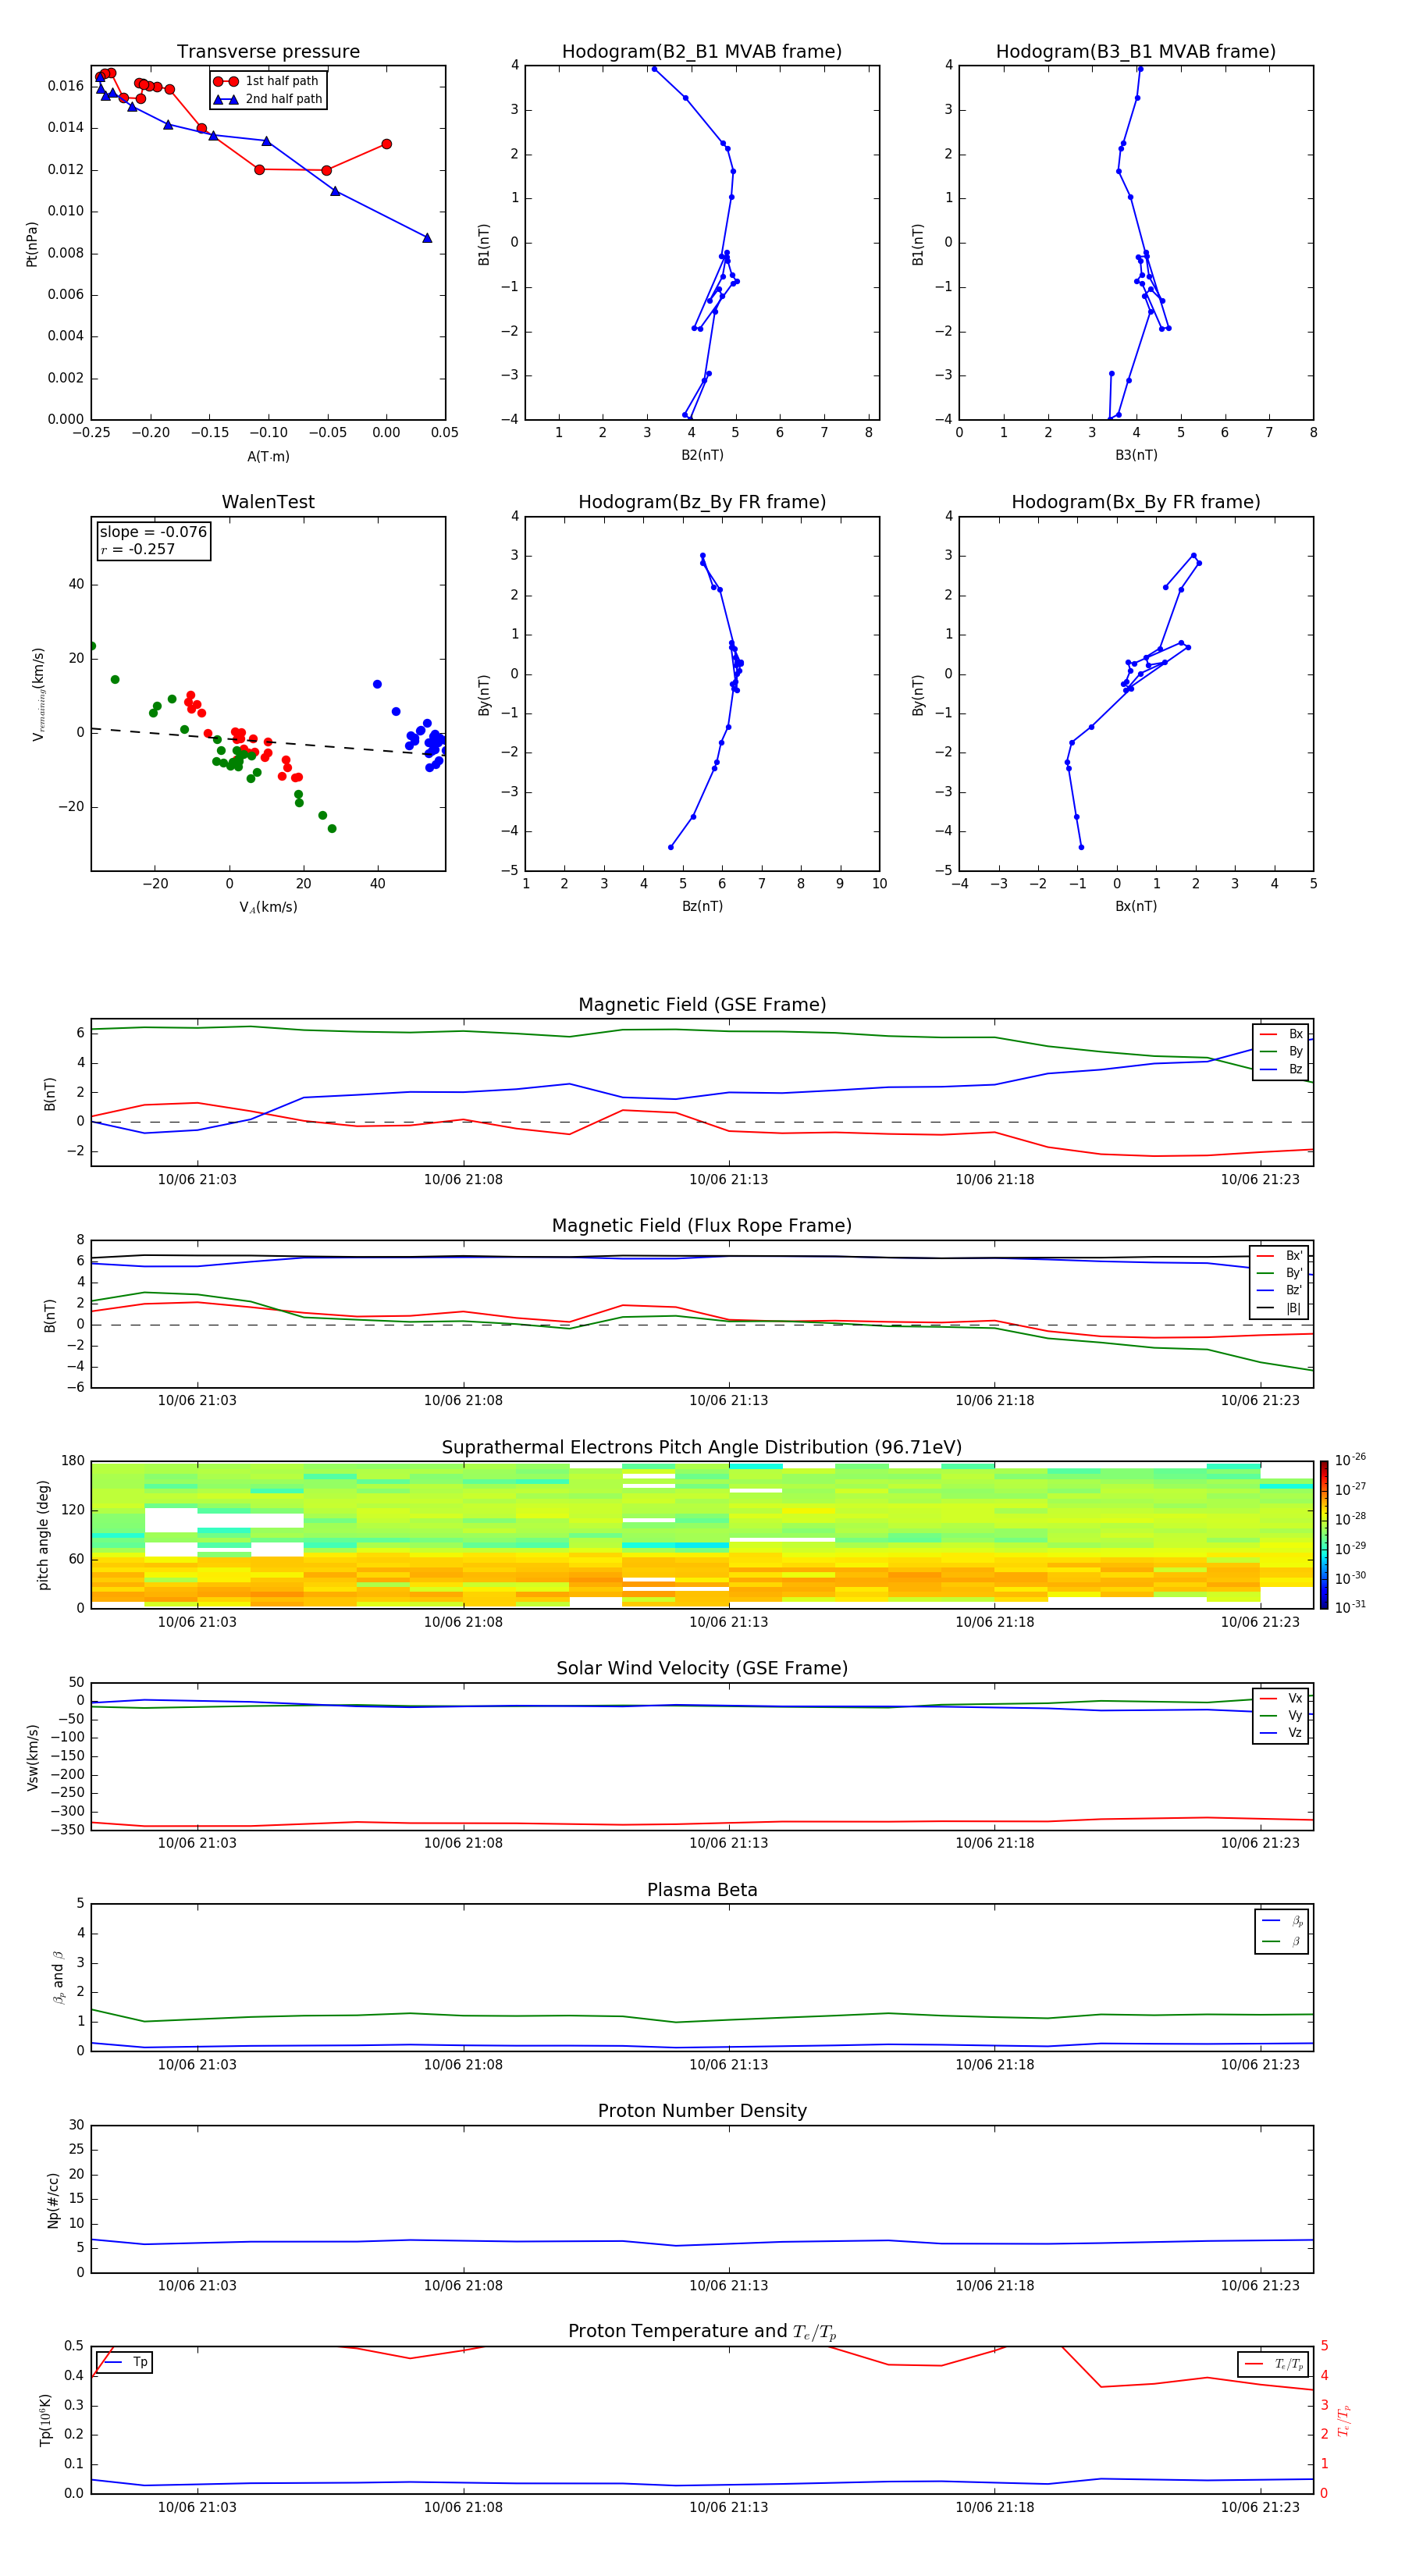Click the Te/Tp legend entry in temperature plot
This screenshot has width=1405, height=2576.
coord(1274,2364)
